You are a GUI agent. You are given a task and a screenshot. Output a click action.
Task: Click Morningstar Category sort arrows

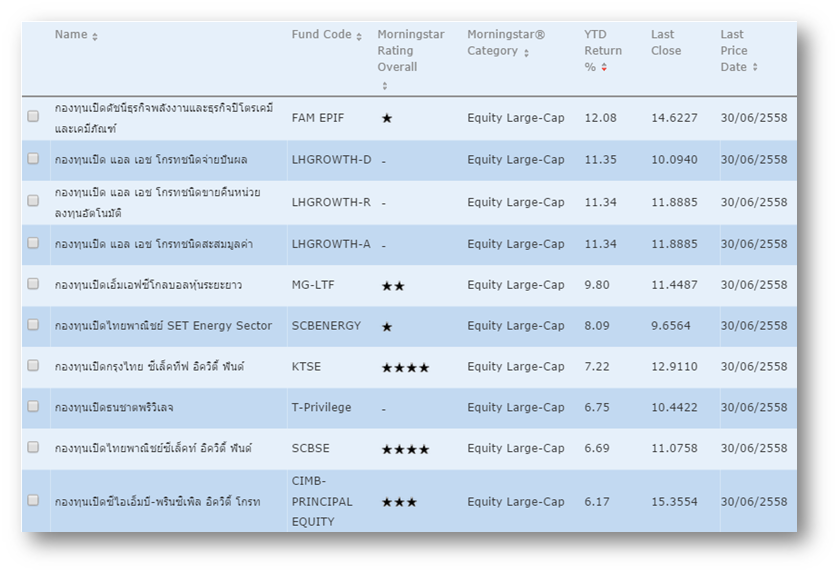(x=526, y=53)
